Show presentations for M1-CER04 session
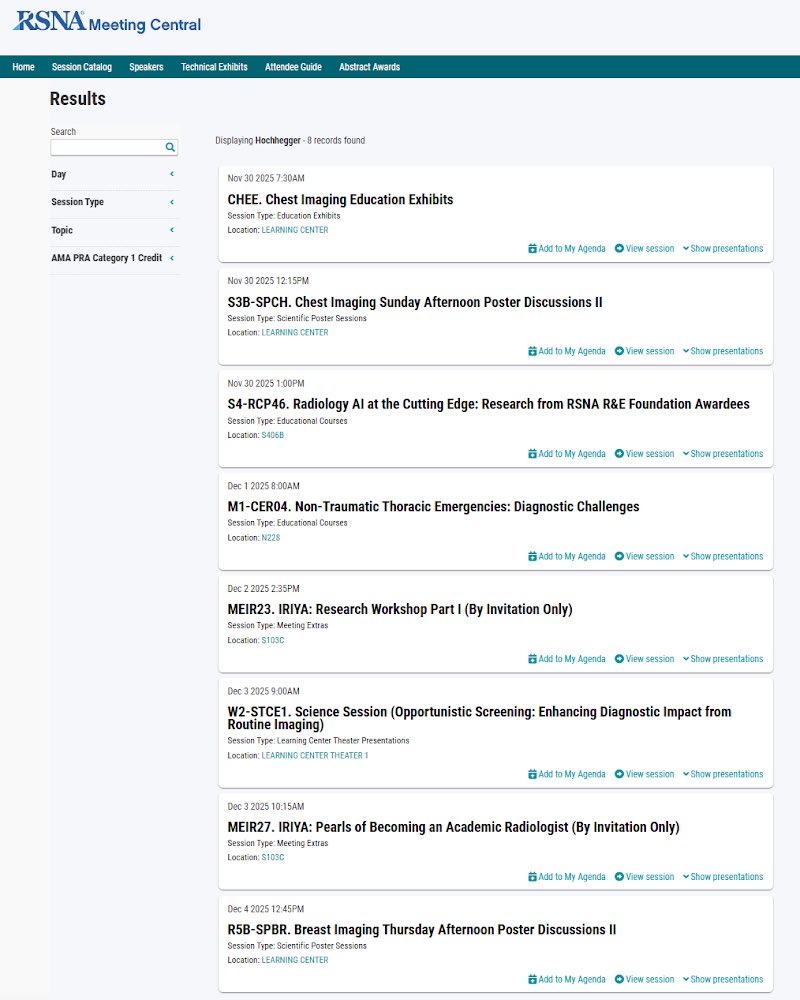Viewport: 800px width, 1000px height. (x=723, y=557)
